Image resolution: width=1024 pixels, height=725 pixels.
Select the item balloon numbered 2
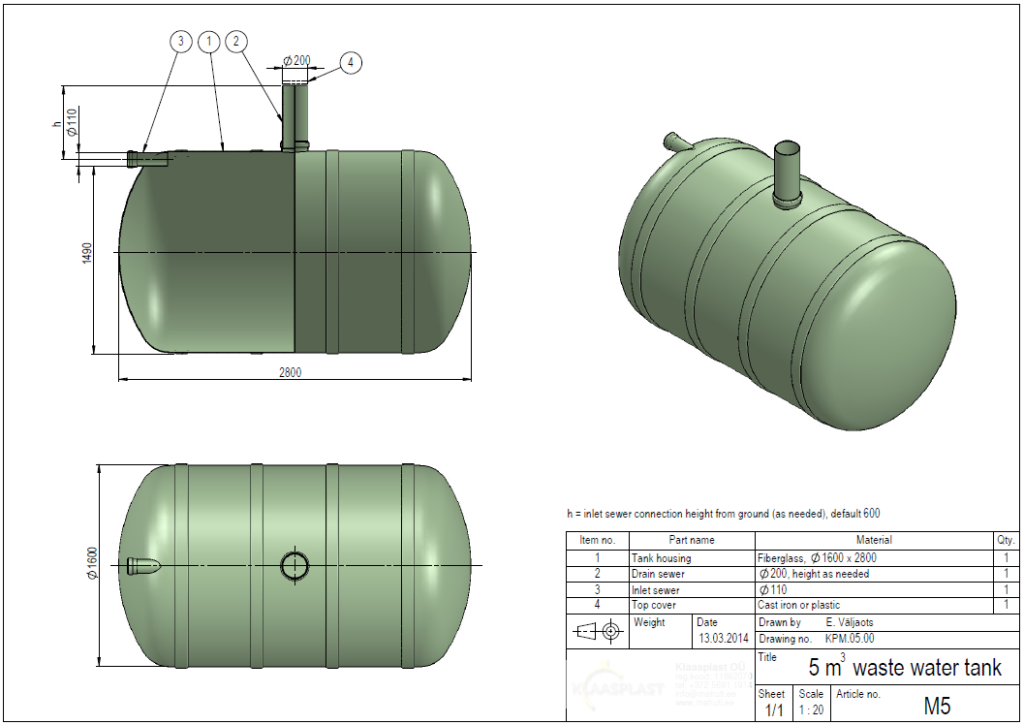(236, 42)
